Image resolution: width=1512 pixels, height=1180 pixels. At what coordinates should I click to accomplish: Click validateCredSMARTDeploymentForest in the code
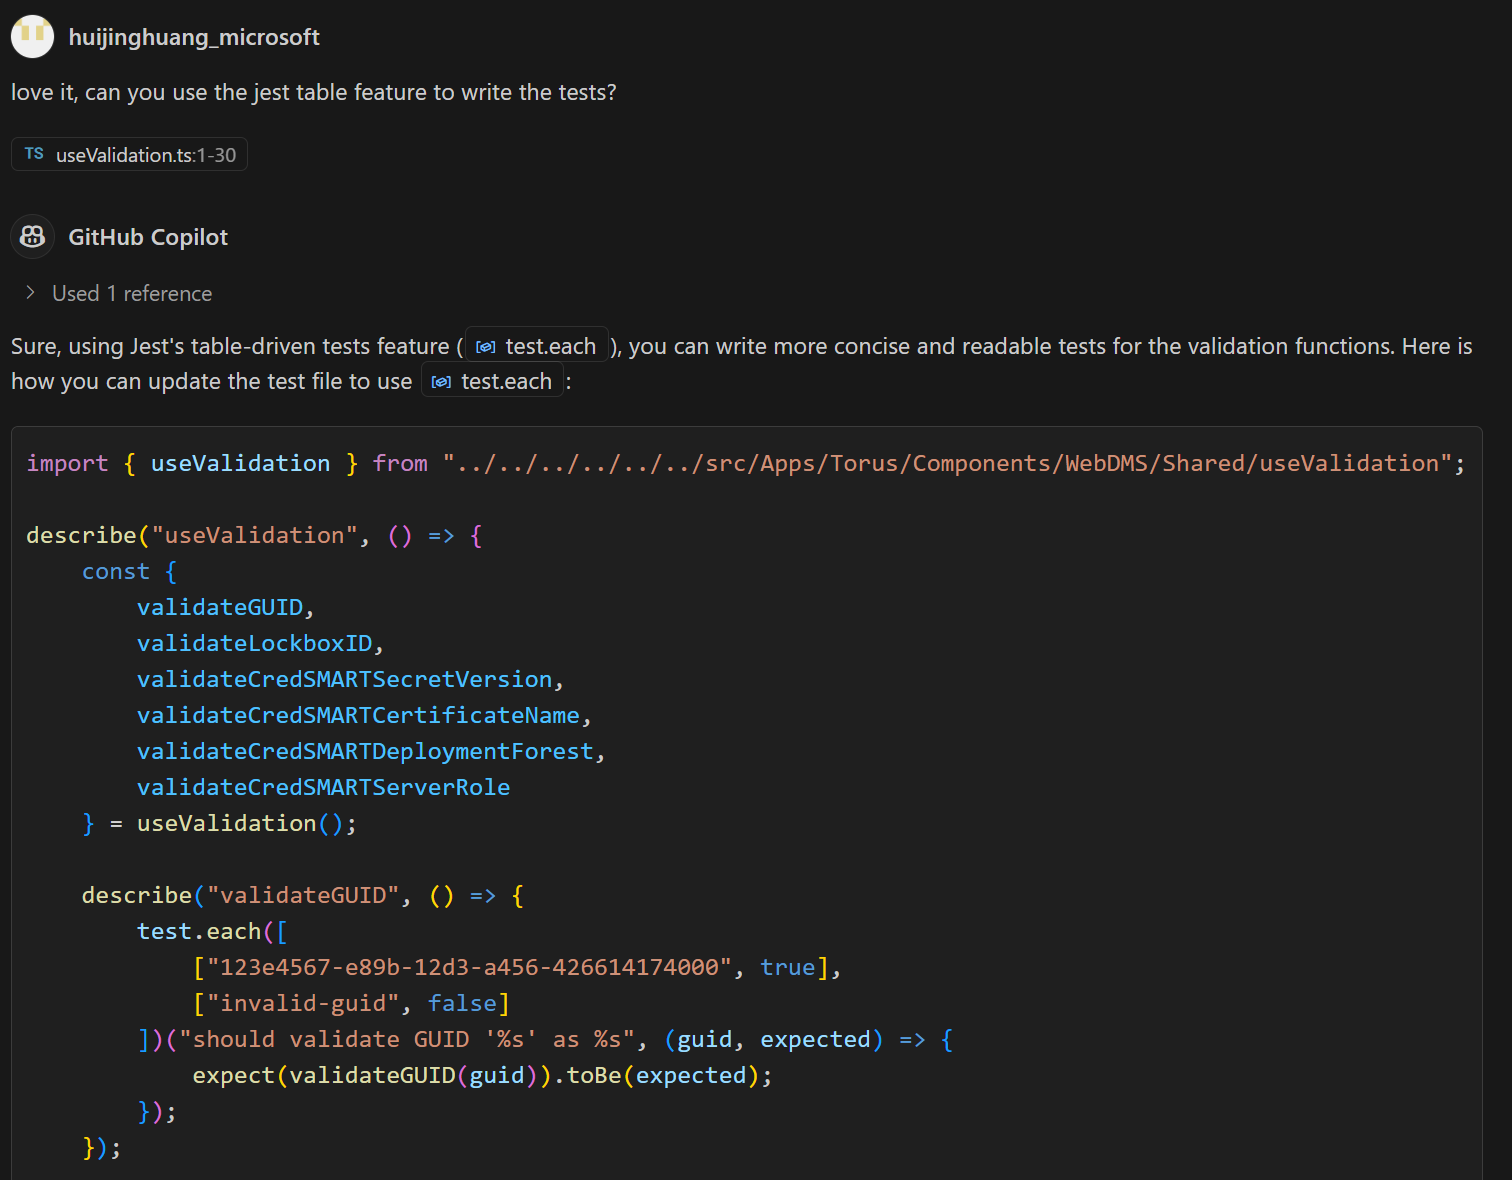click(x=365, y=751)
